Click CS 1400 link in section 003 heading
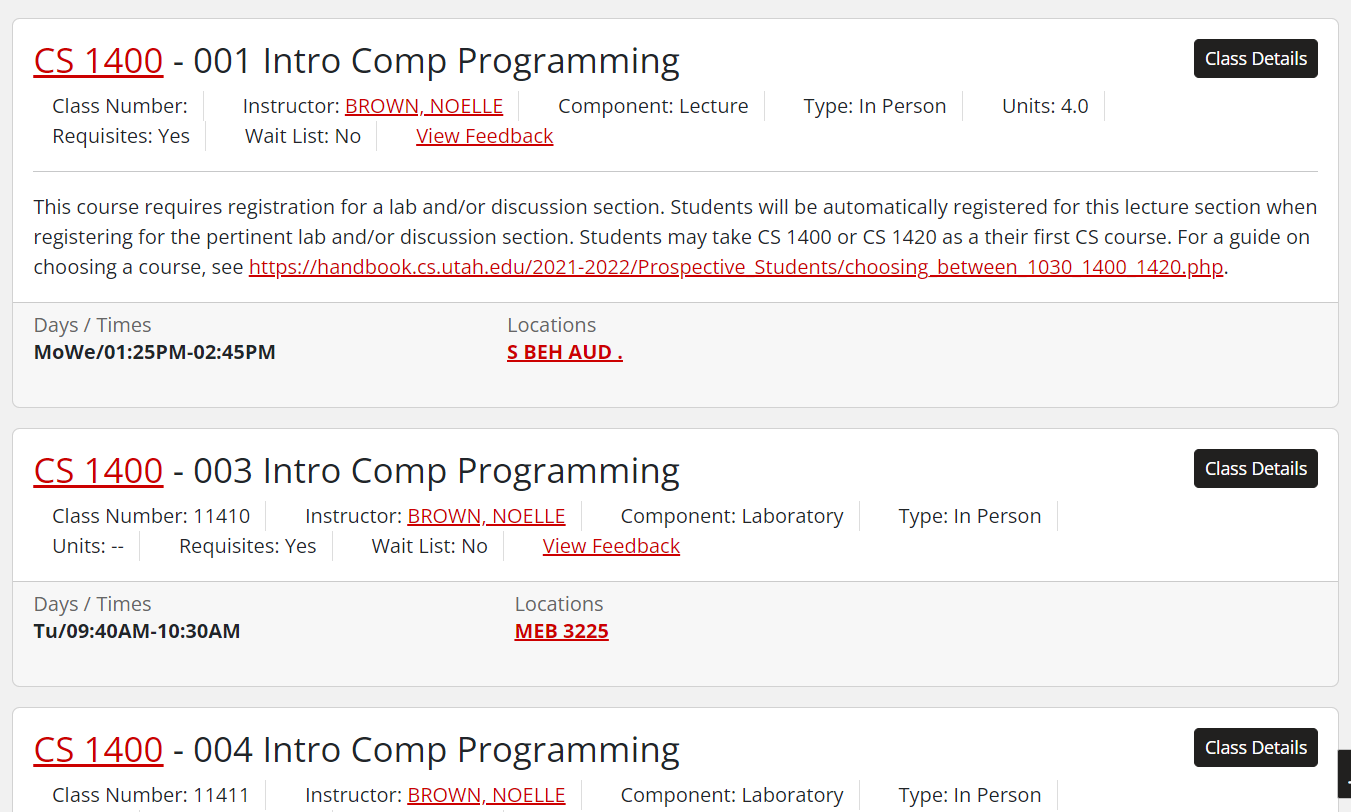 pos(98,471)
